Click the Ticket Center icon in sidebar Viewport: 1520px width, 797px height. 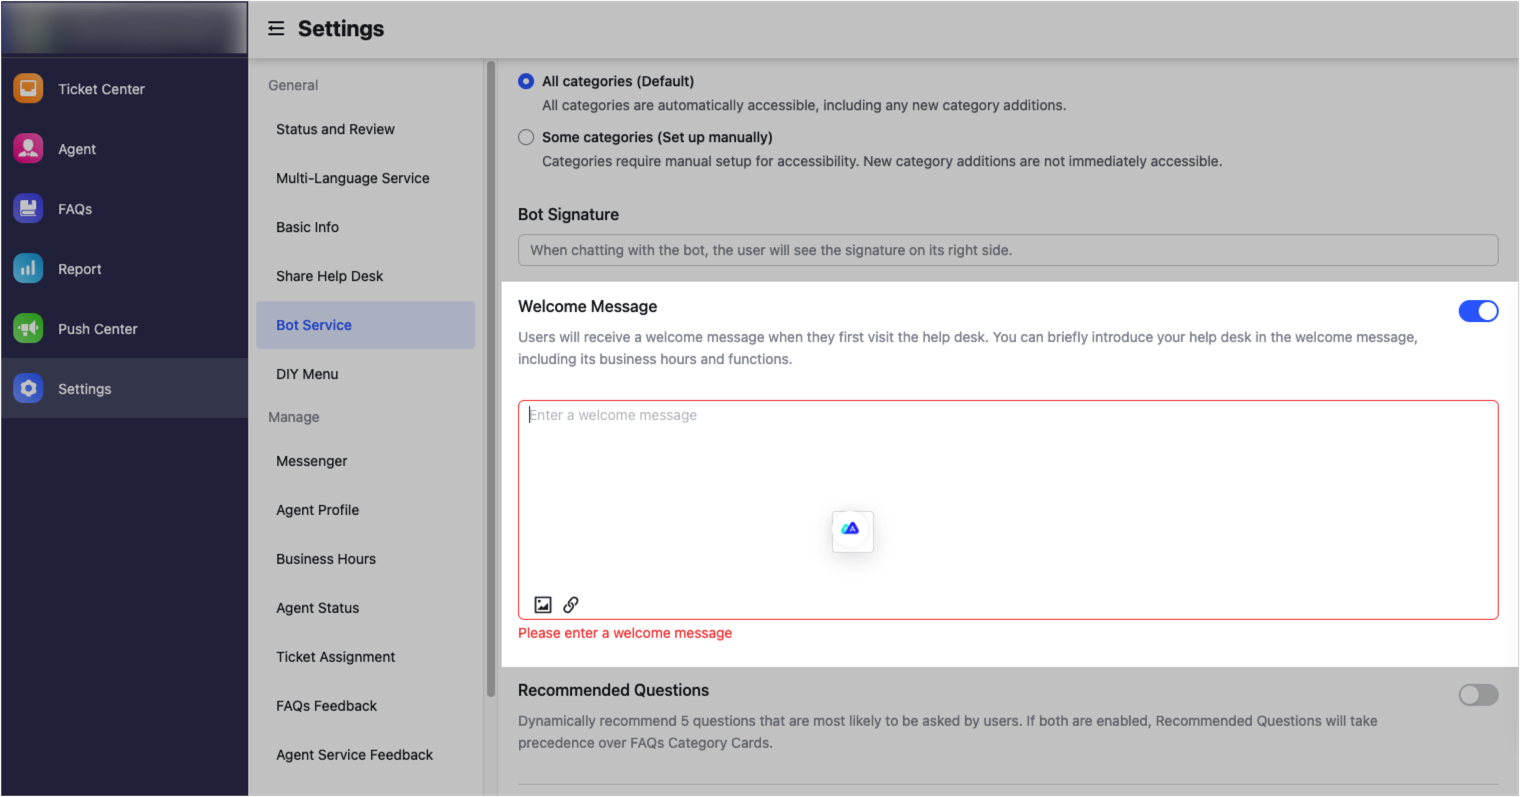click(x=28, y=89)
